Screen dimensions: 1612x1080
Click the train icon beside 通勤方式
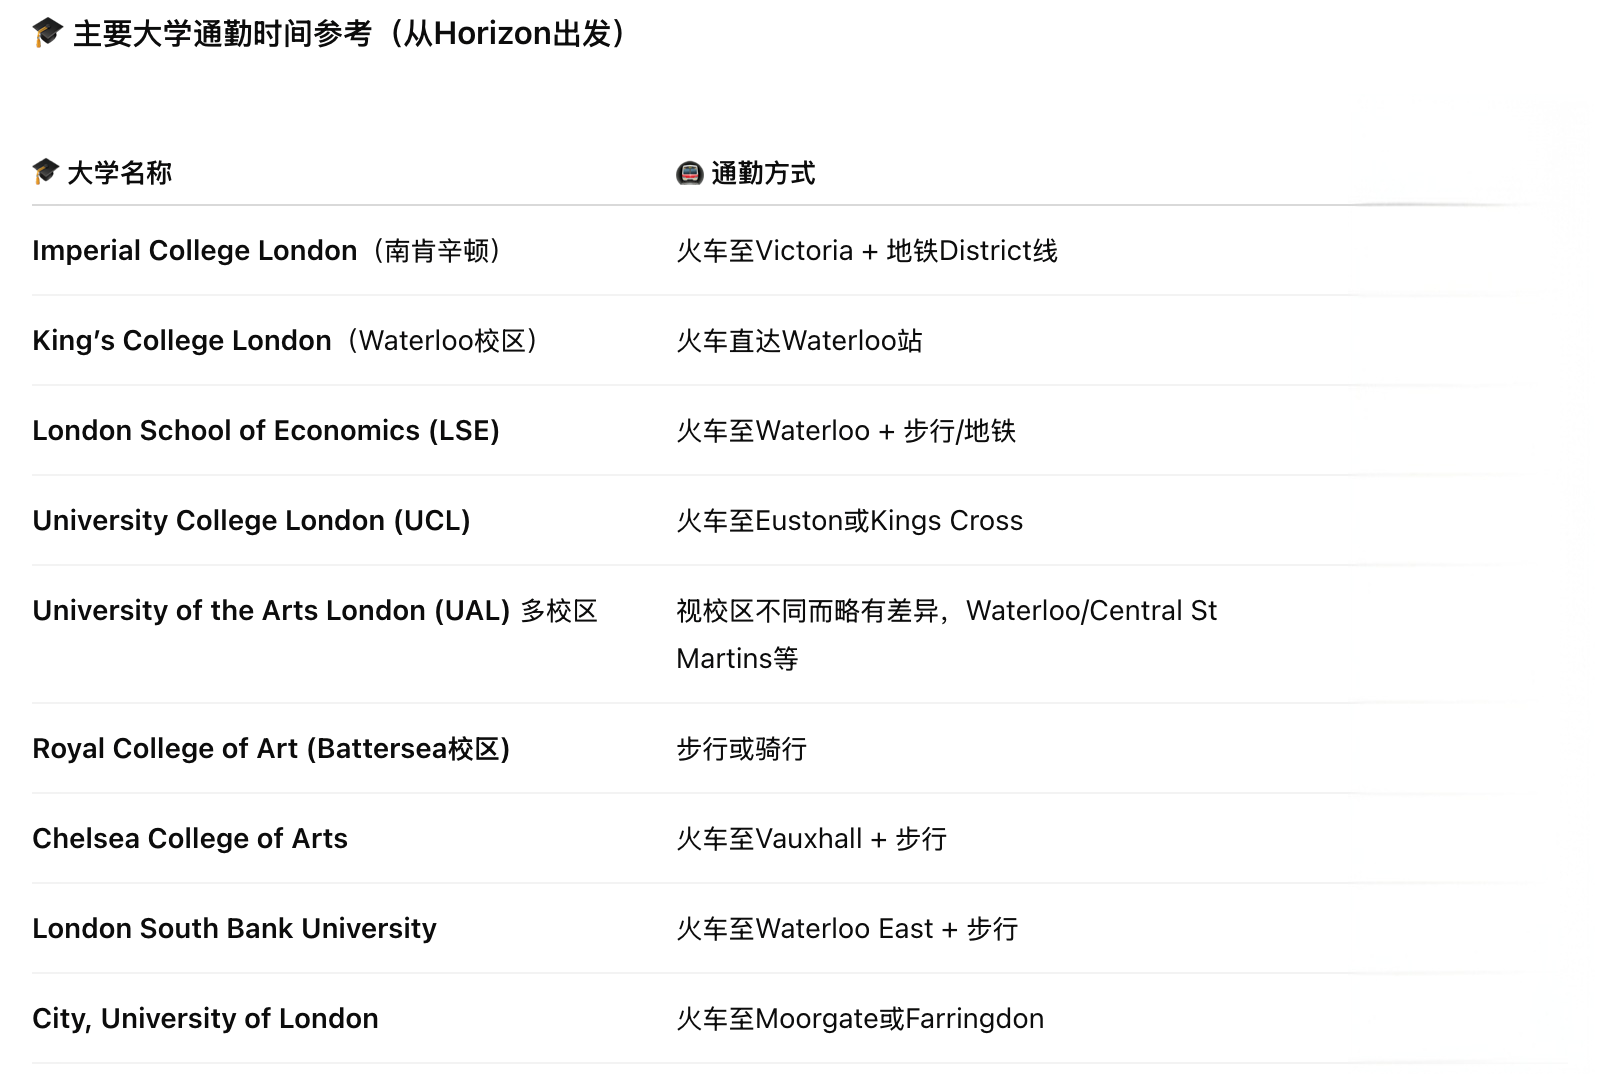click(690, 173)
